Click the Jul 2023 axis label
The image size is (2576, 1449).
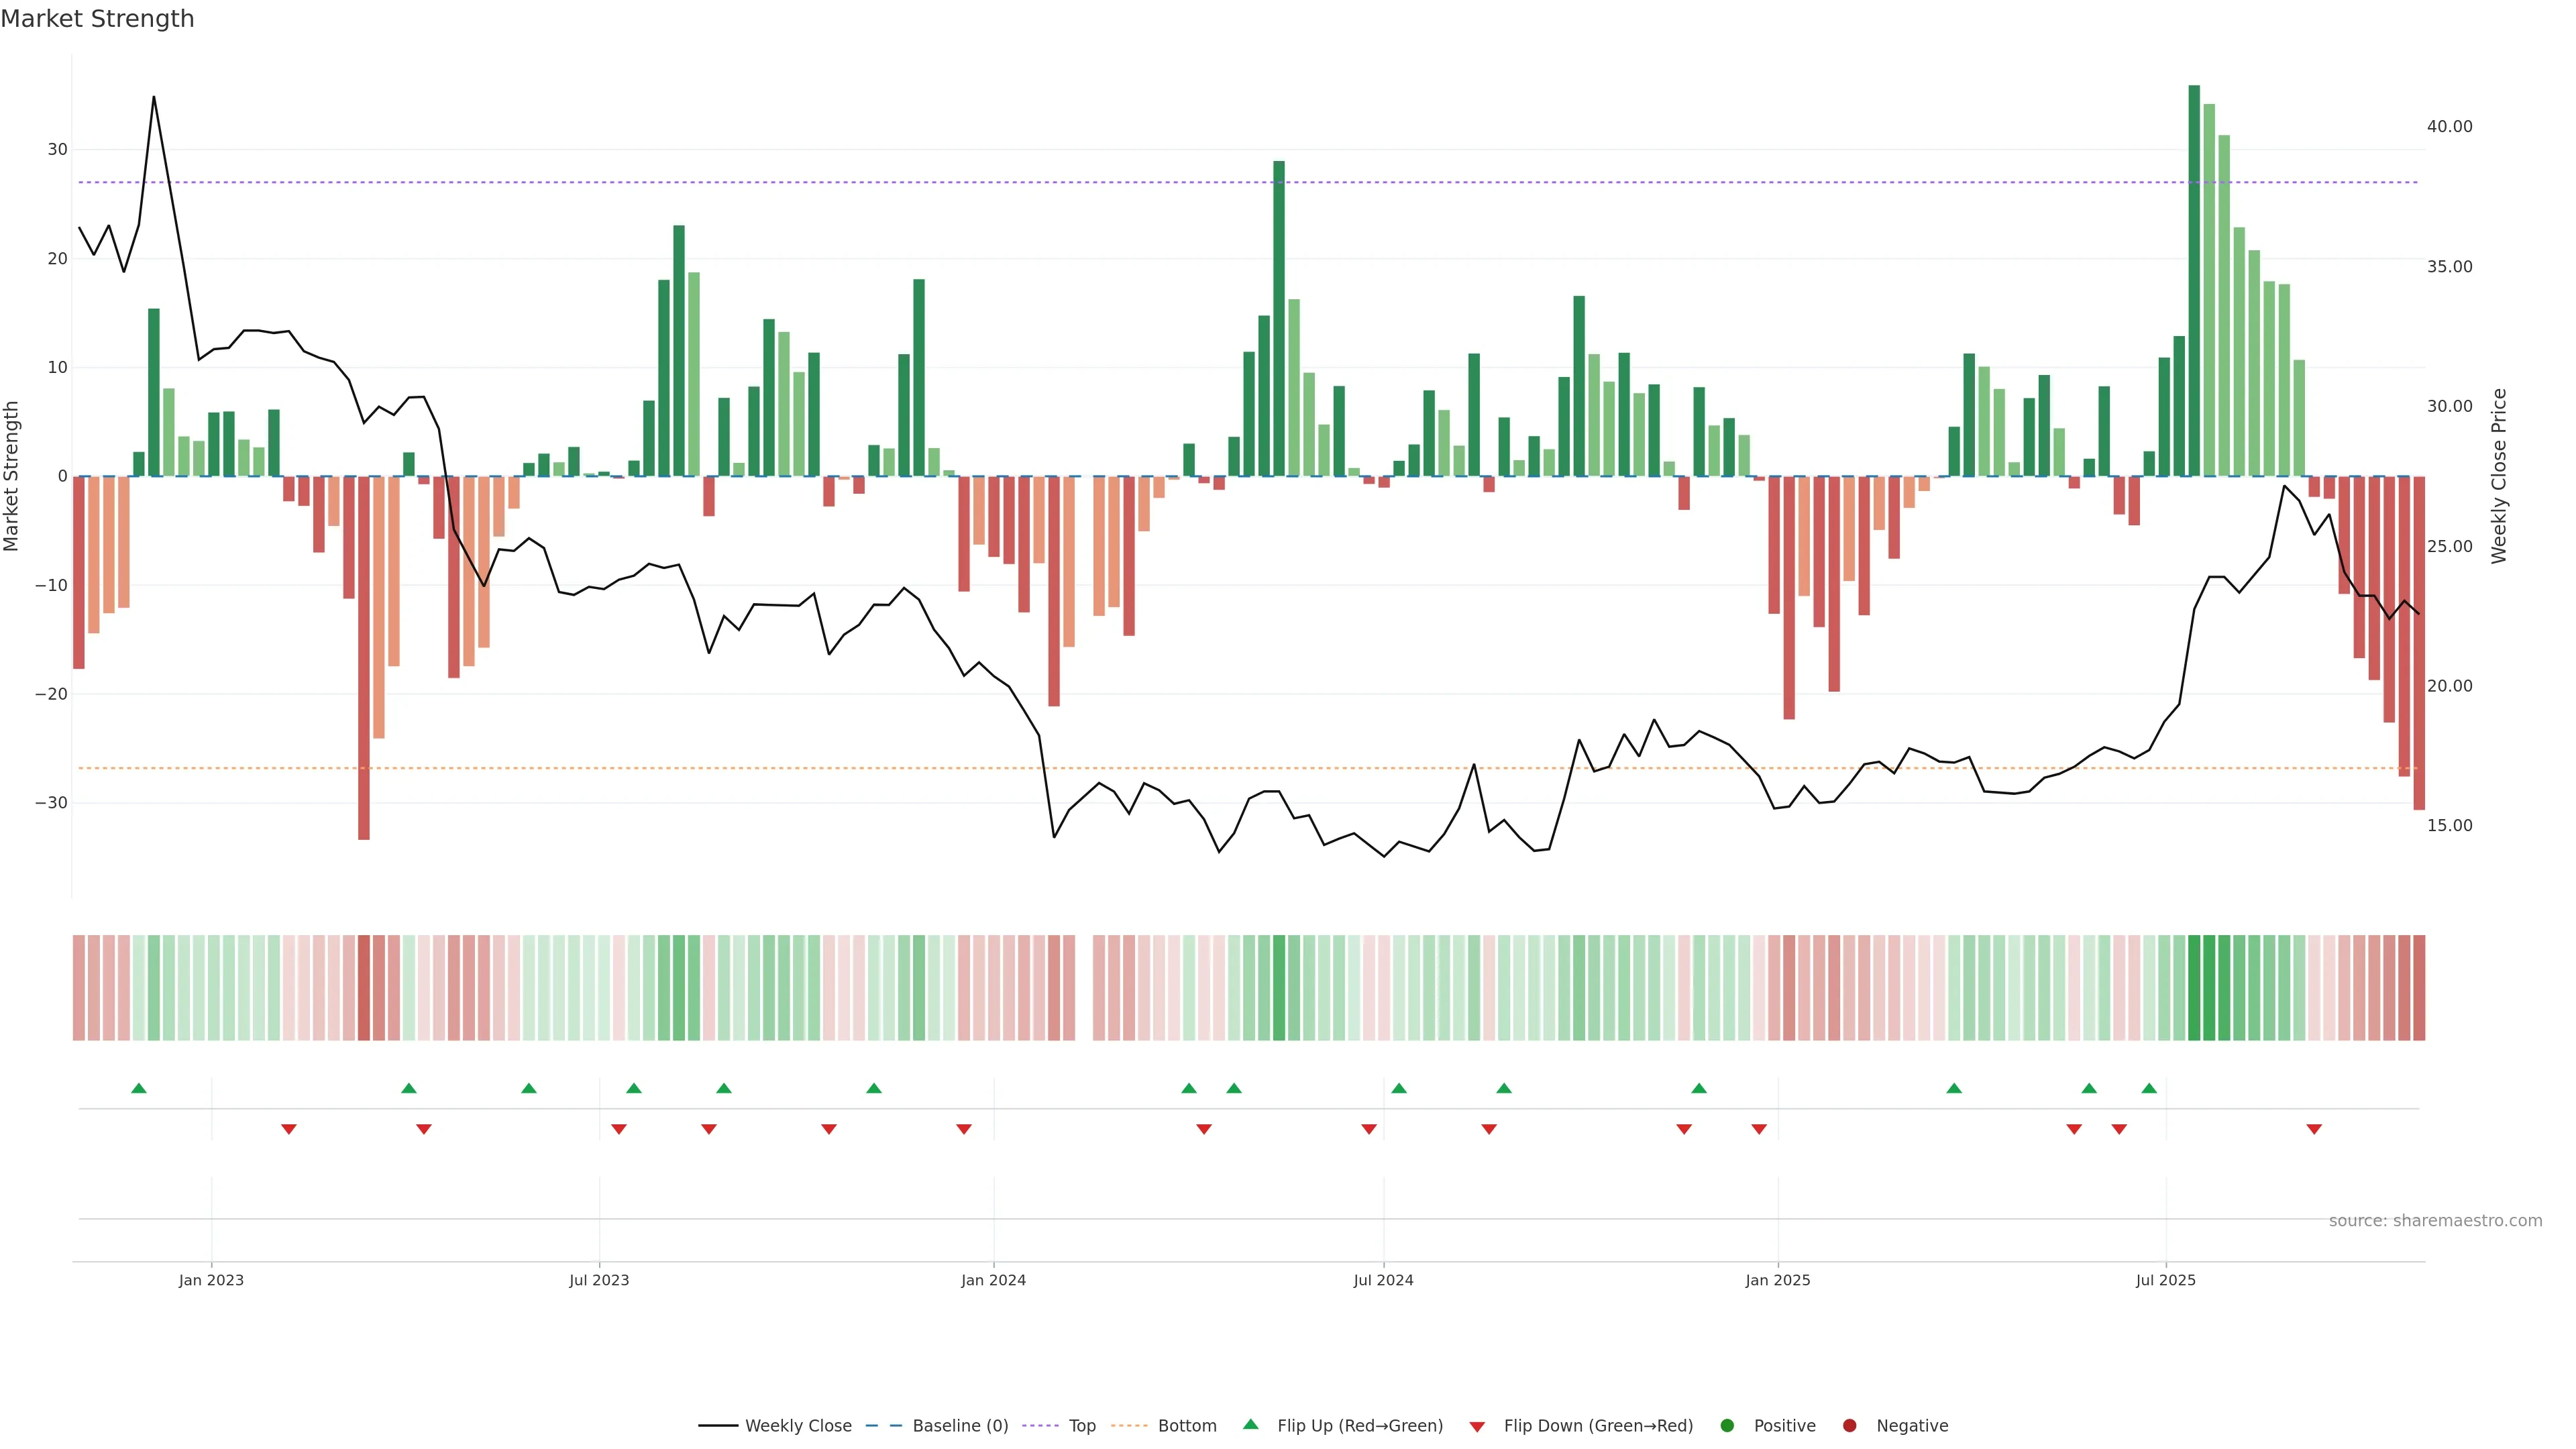tap(599, 1280)
